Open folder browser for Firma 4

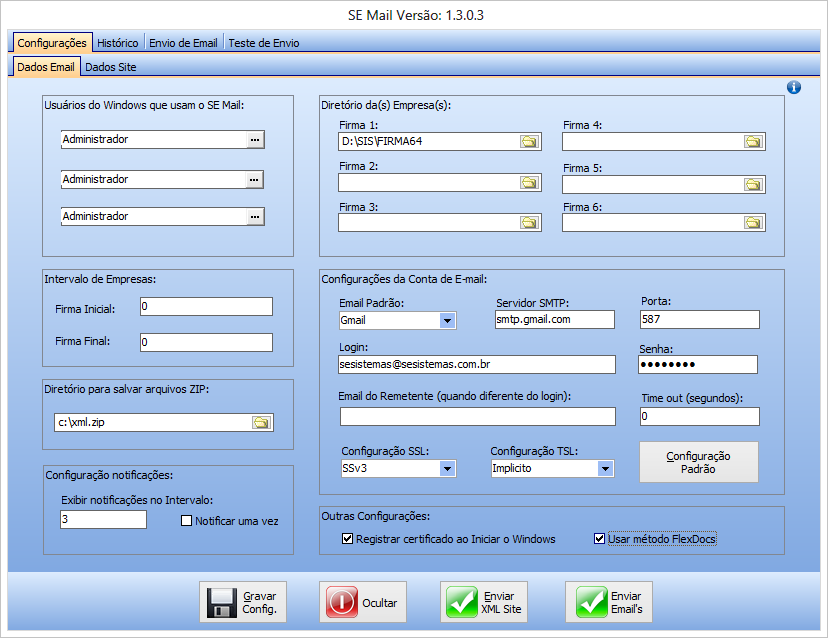(752, 142)
